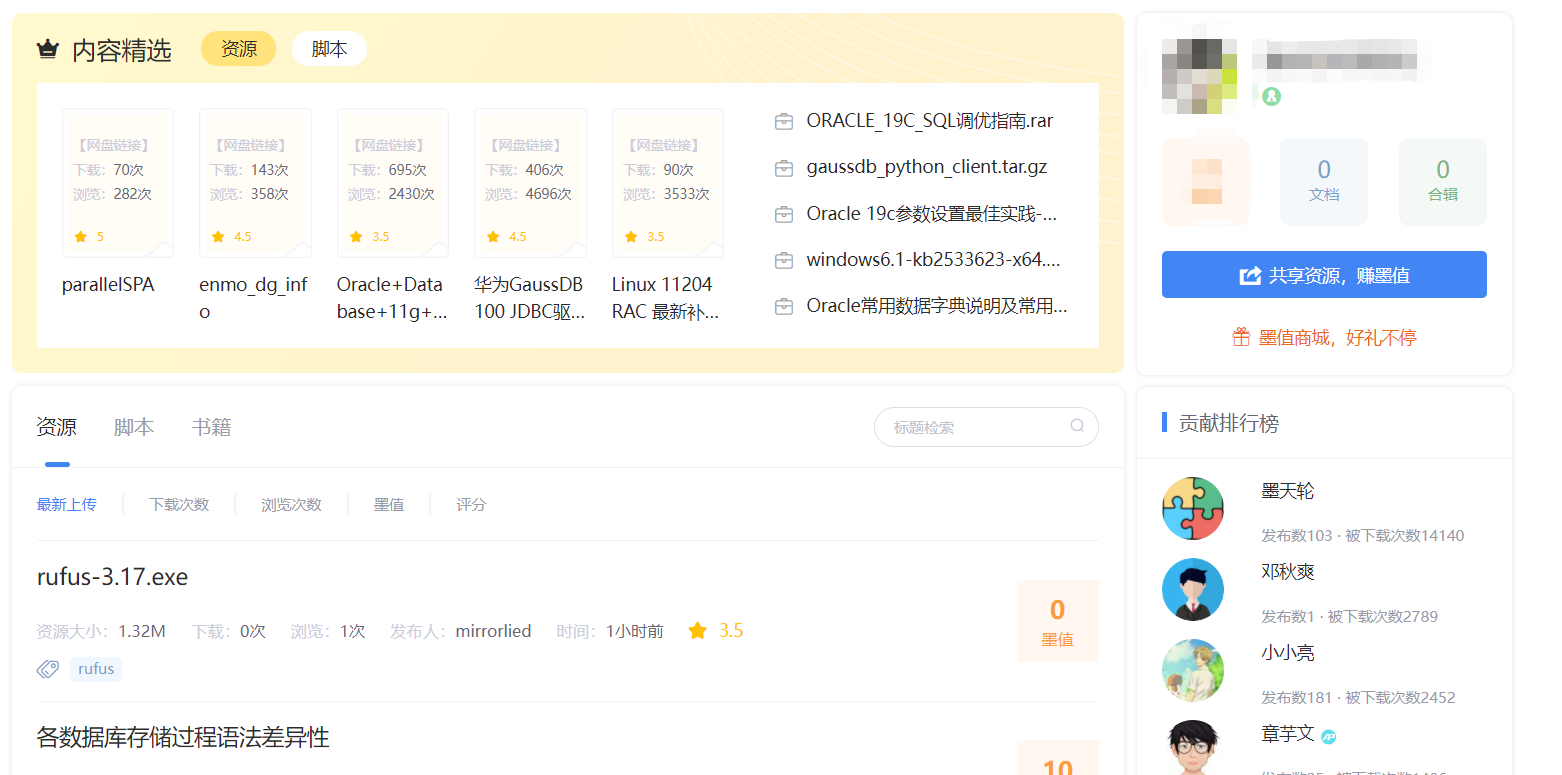Click the green user badge under the profile name
Screen dimensions: 1562x775
pos(1271,96)
